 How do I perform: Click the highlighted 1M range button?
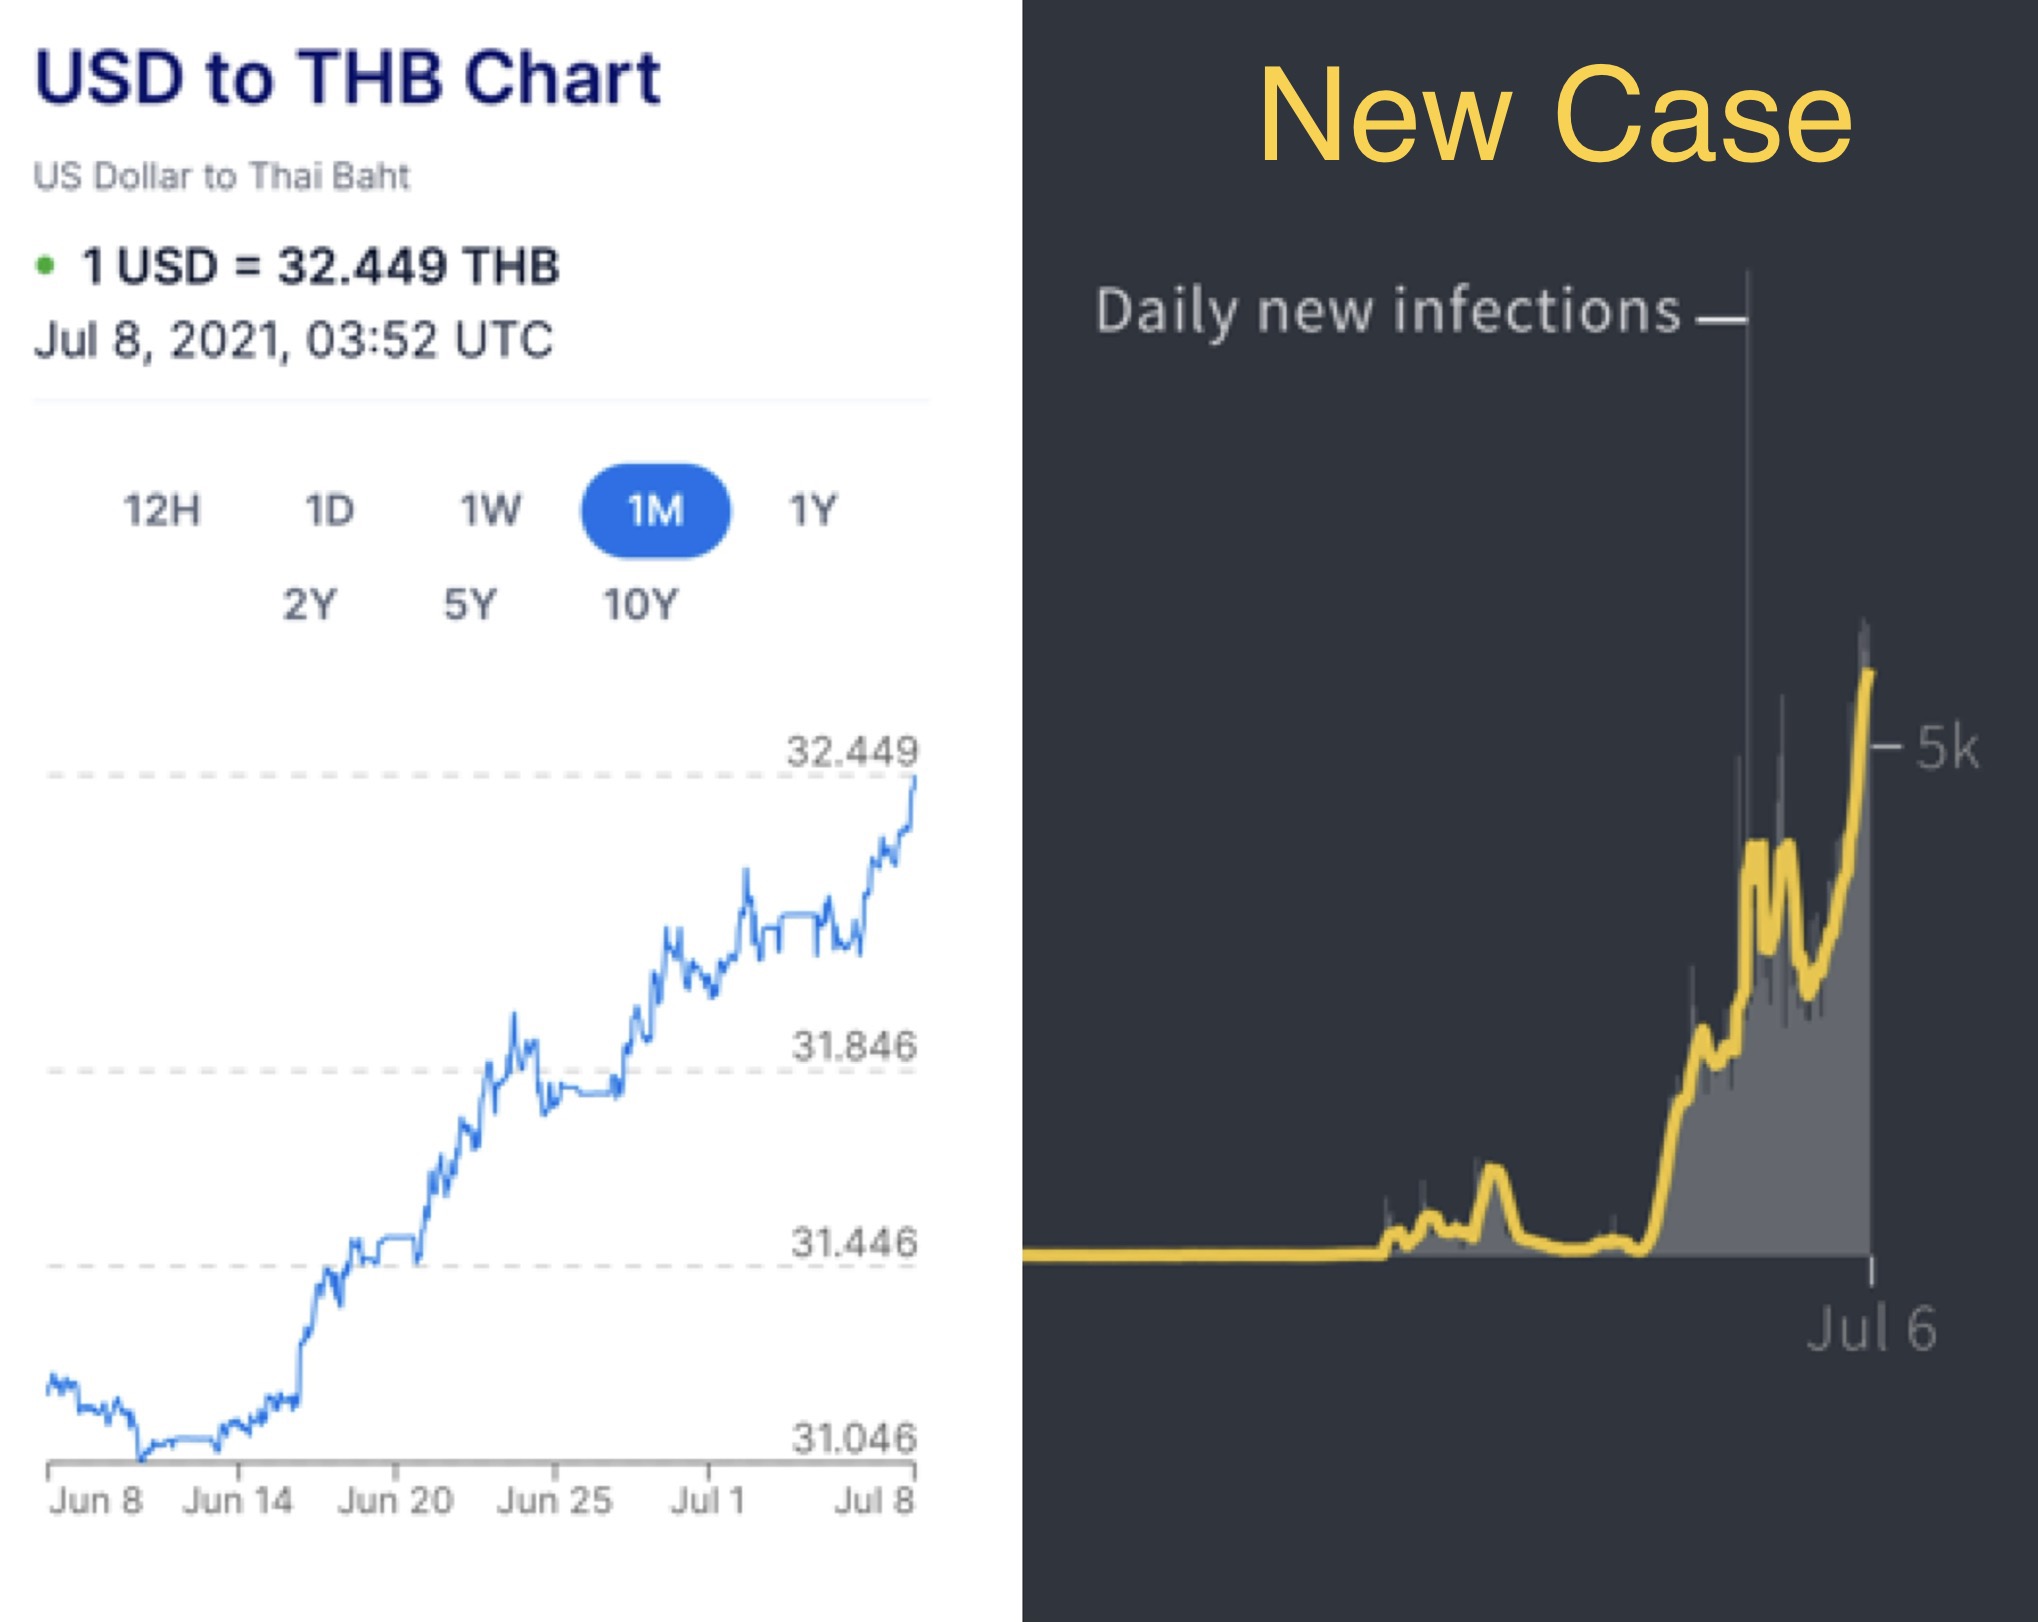click(655, 511)
